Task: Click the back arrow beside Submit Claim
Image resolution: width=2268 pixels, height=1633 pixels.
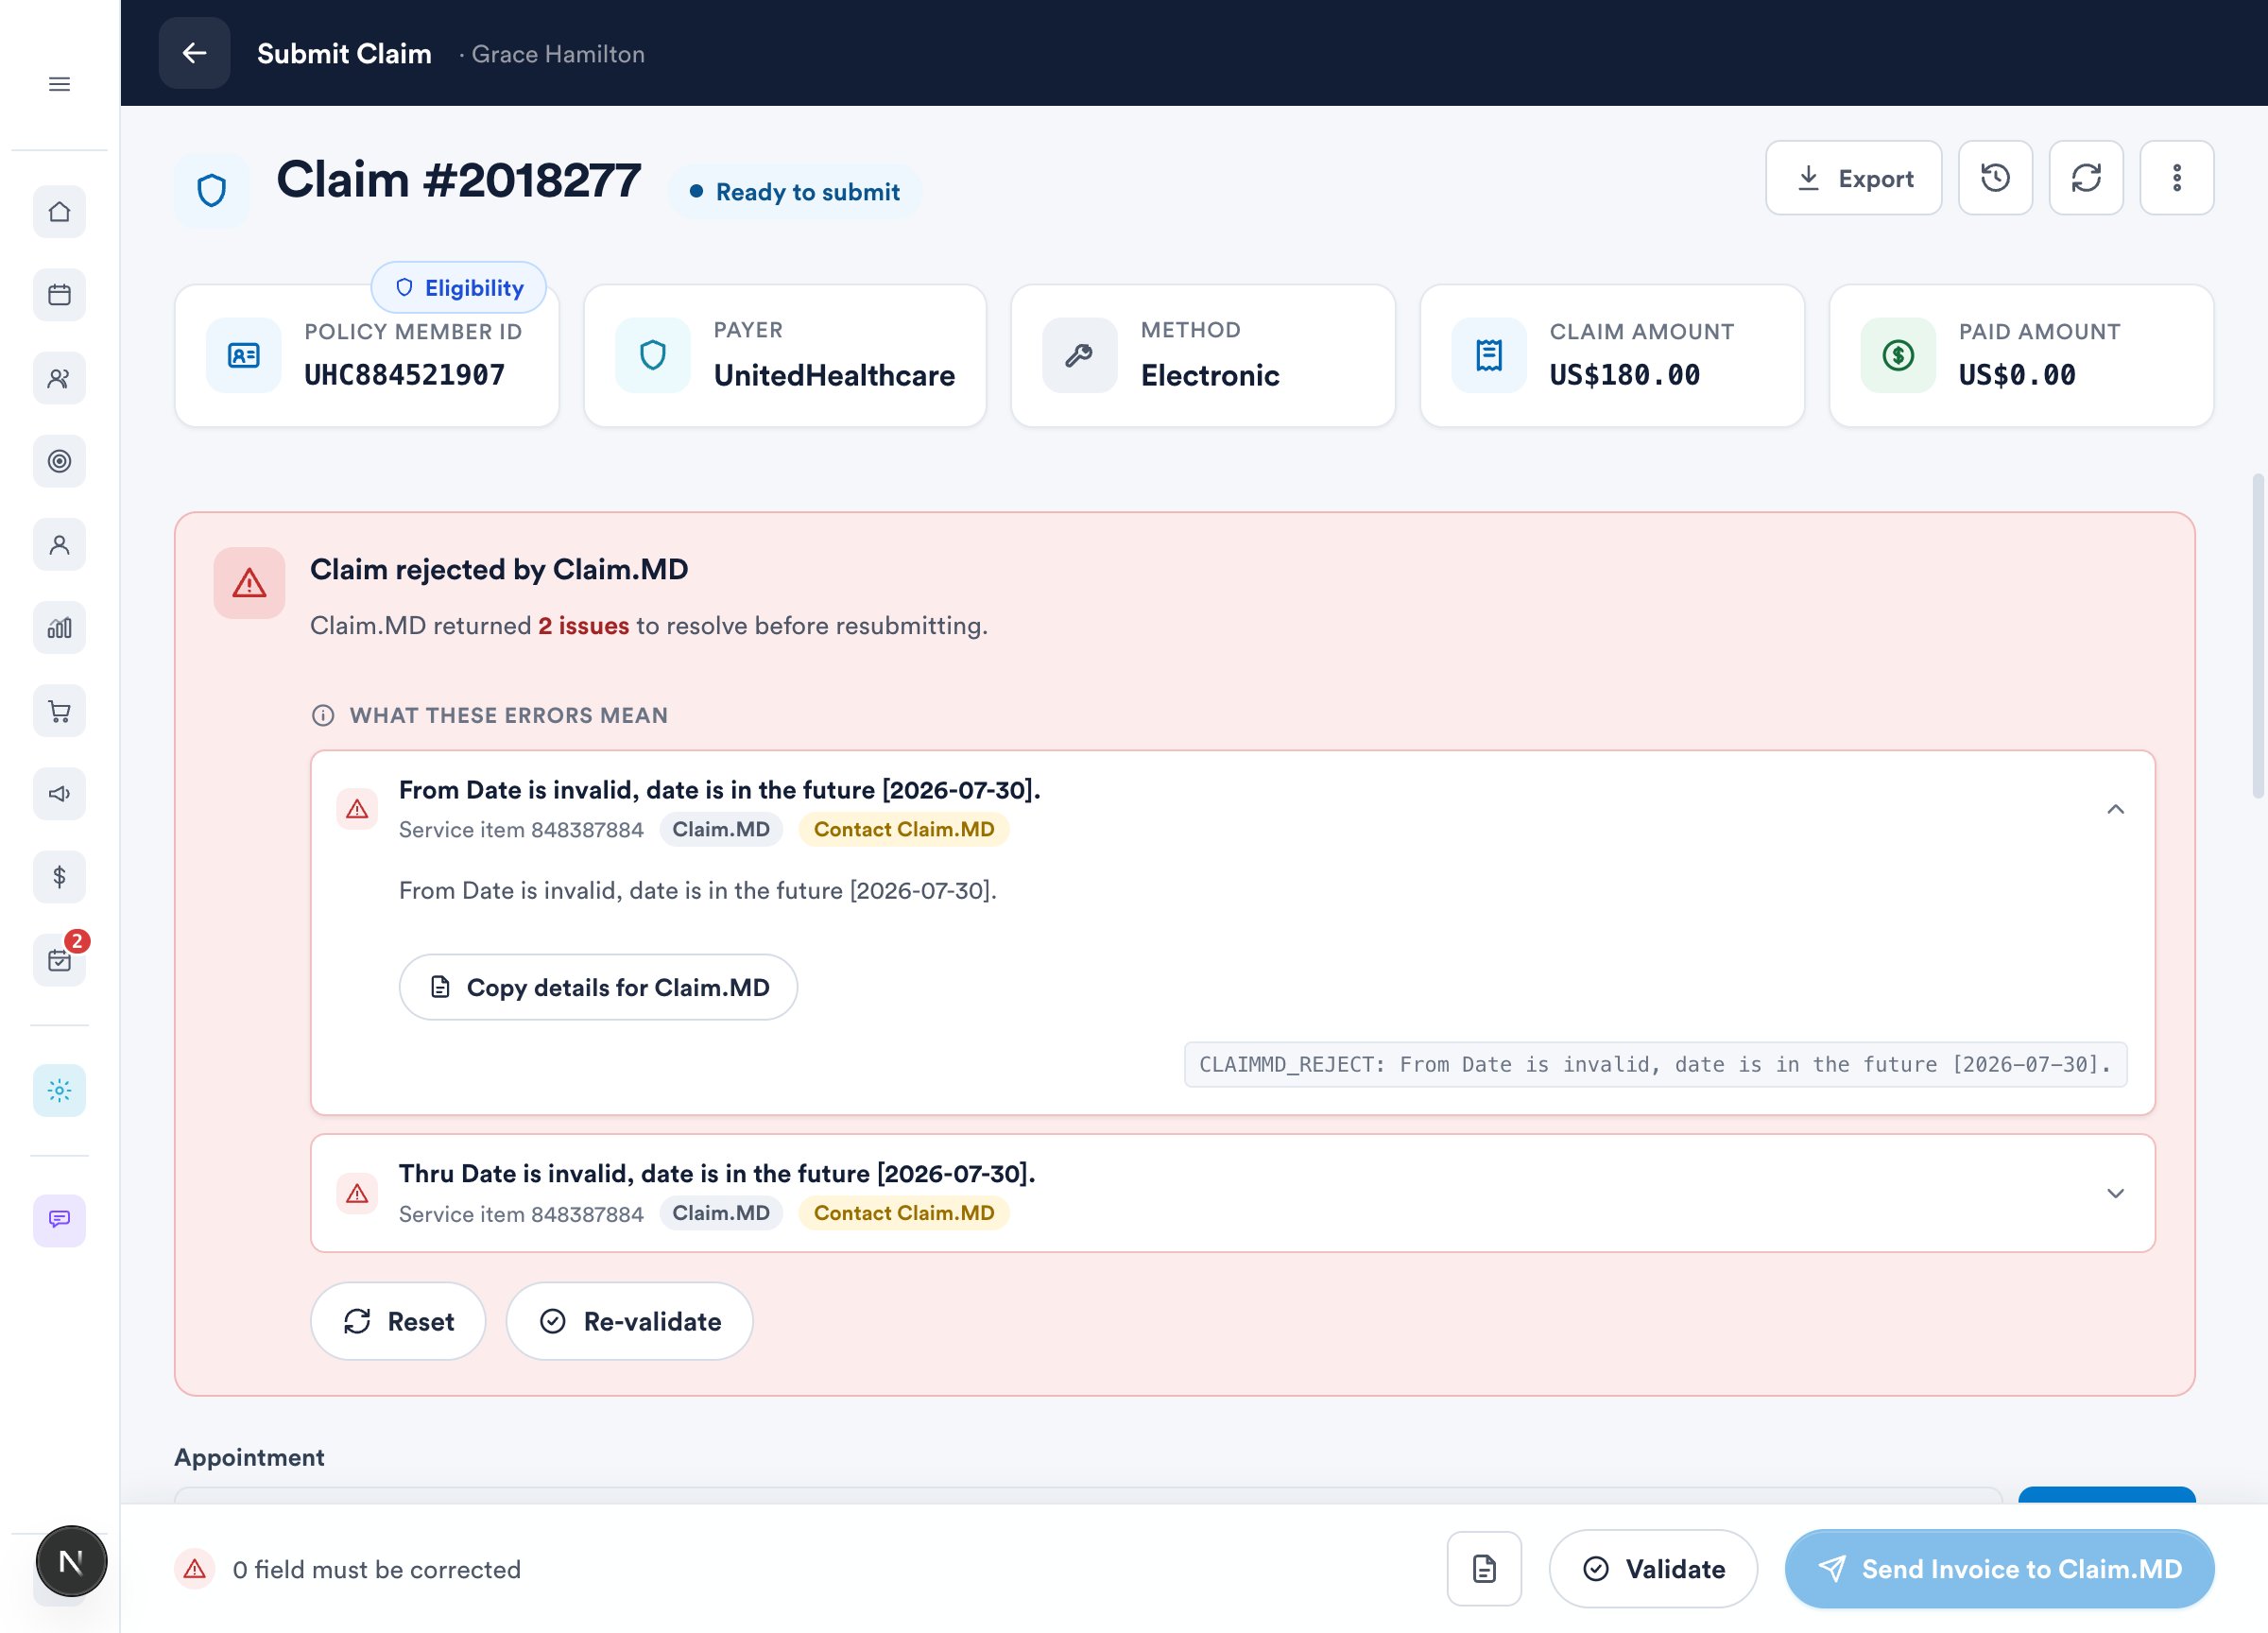Action: click(x=194, y=53)
